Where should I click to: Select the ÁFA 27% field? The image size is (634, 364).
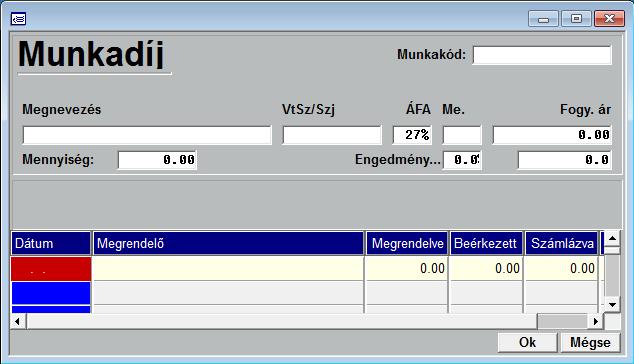click(x=412, y=135)
